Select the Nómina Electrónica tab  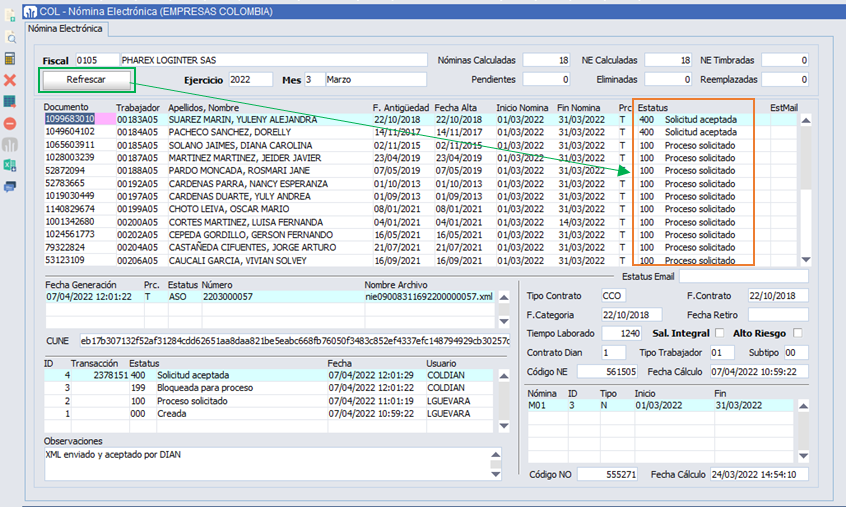(65, 29)
